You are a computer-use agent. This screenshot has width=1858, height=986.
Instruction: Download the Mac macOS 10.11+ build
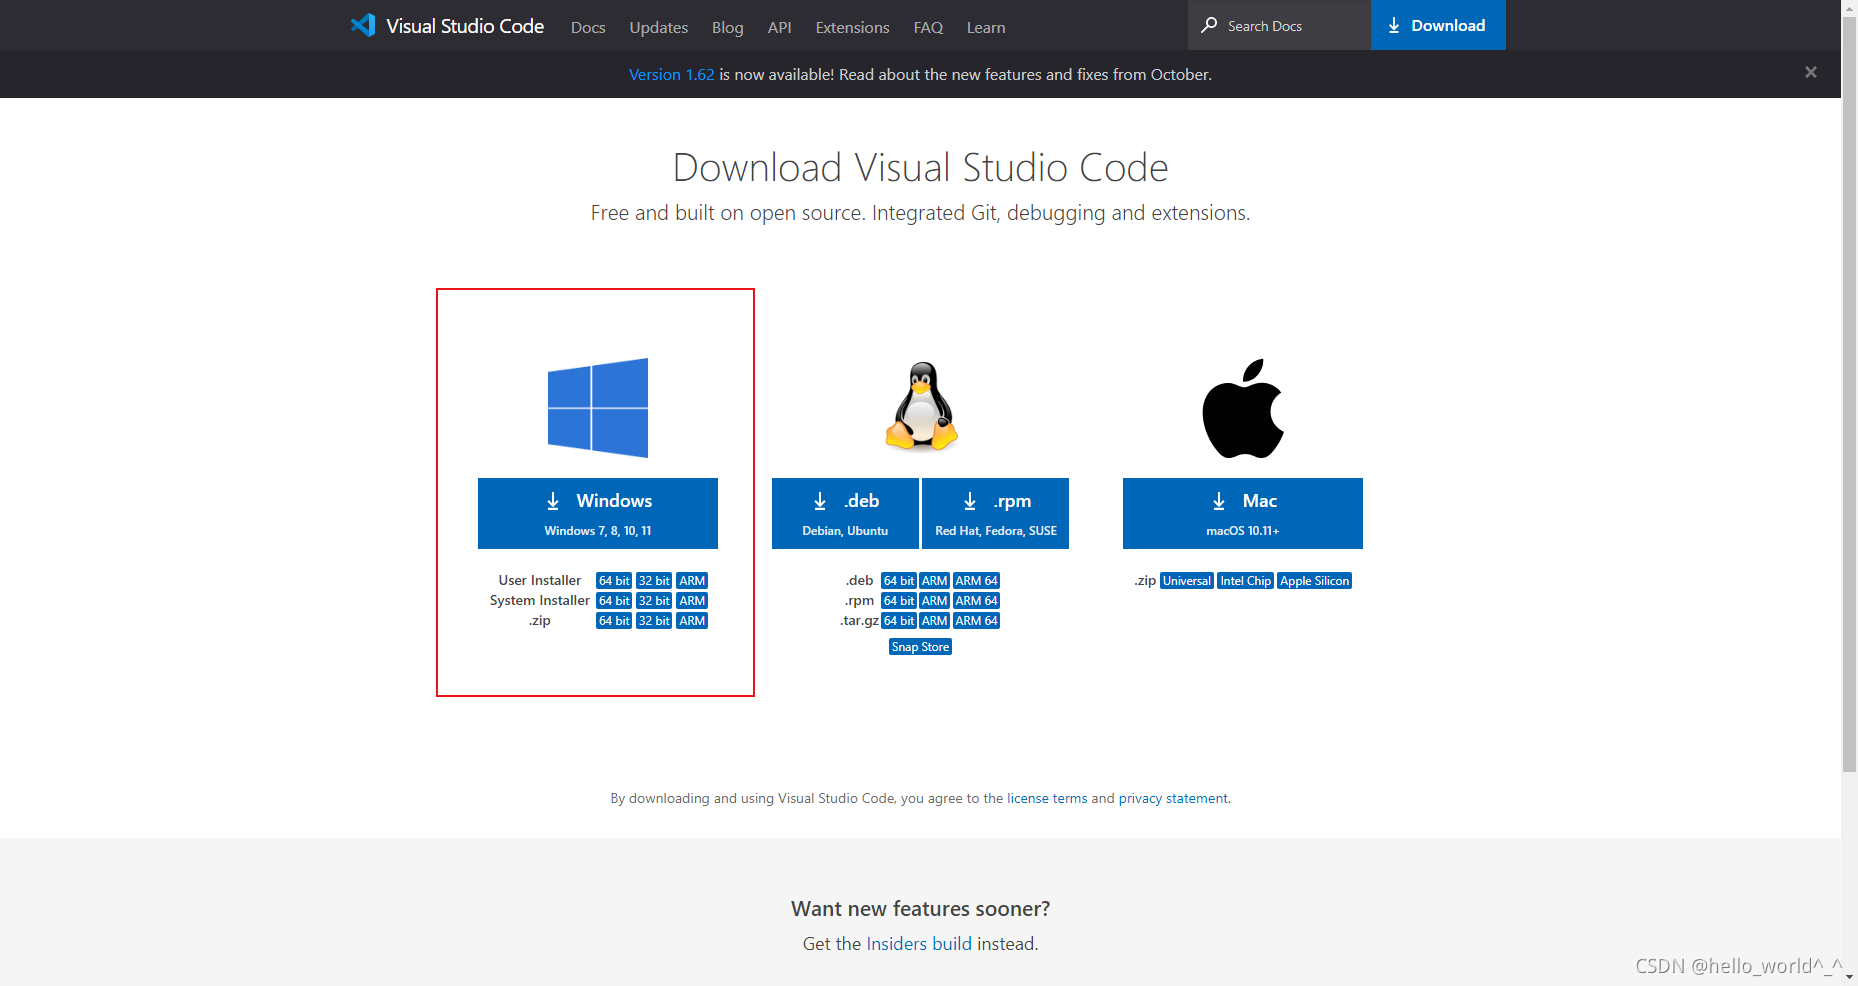1243,513
